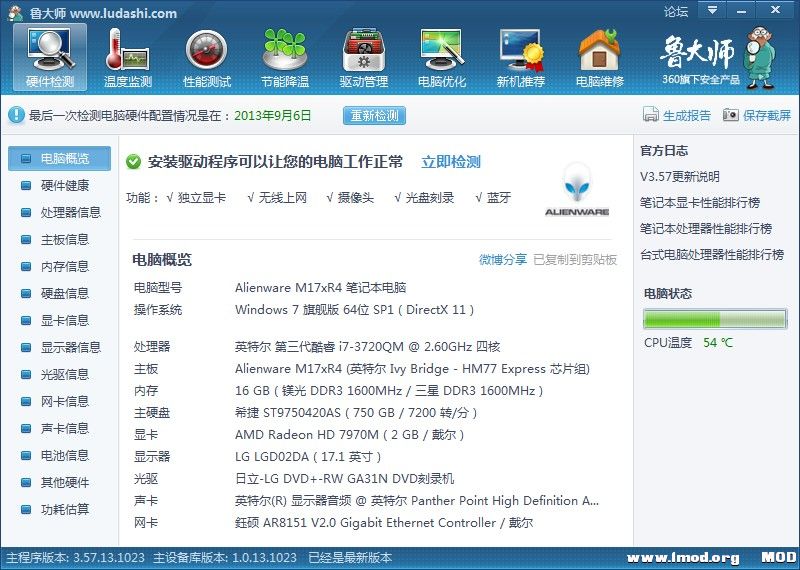This screenshot has width=800, height=570.
Task: Click the blue info exclamation icon
Action: point(16,115)
